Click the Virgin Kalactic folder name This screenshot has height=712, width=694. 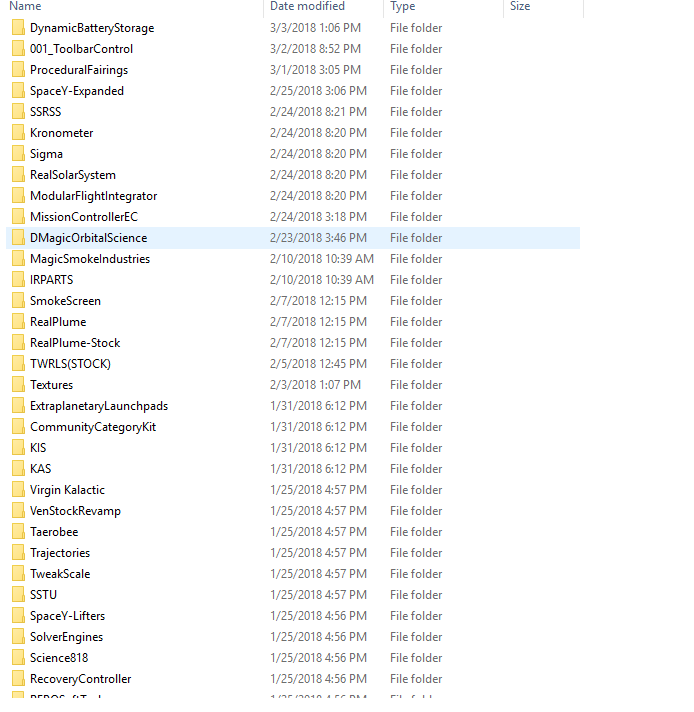point(67,490)
